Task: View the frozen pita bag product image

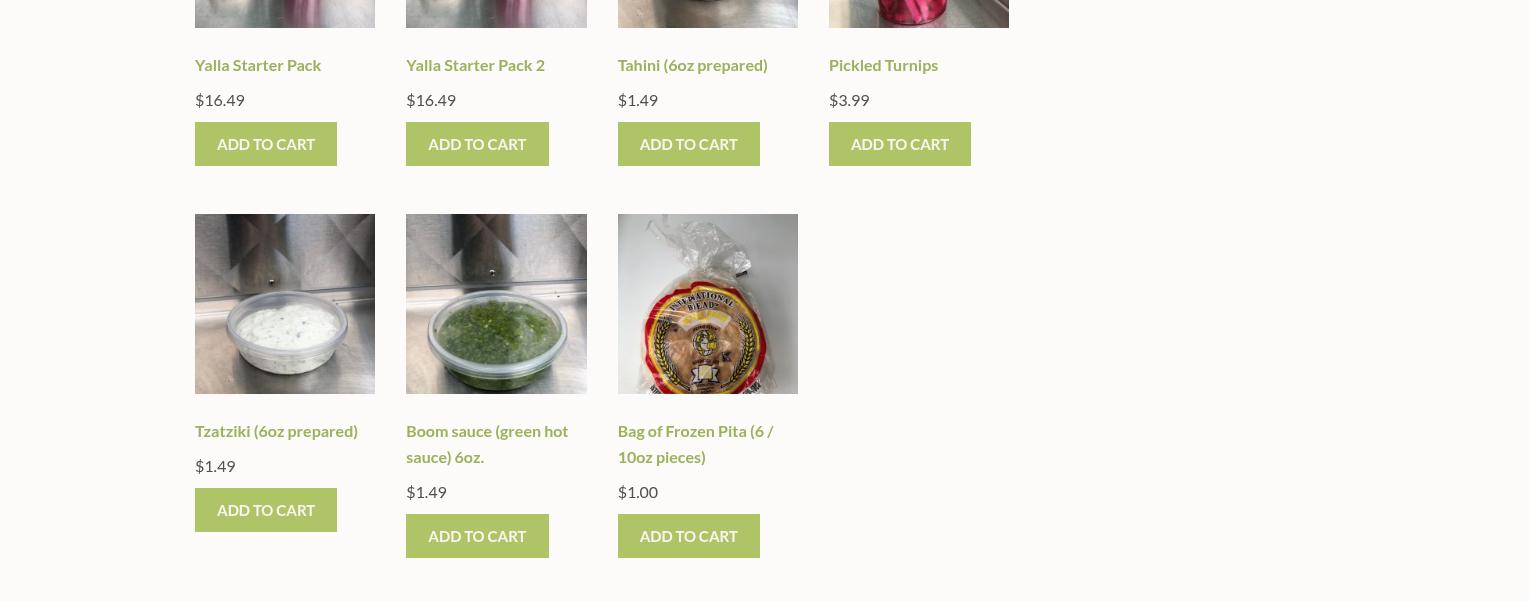Action: point(708,304)
